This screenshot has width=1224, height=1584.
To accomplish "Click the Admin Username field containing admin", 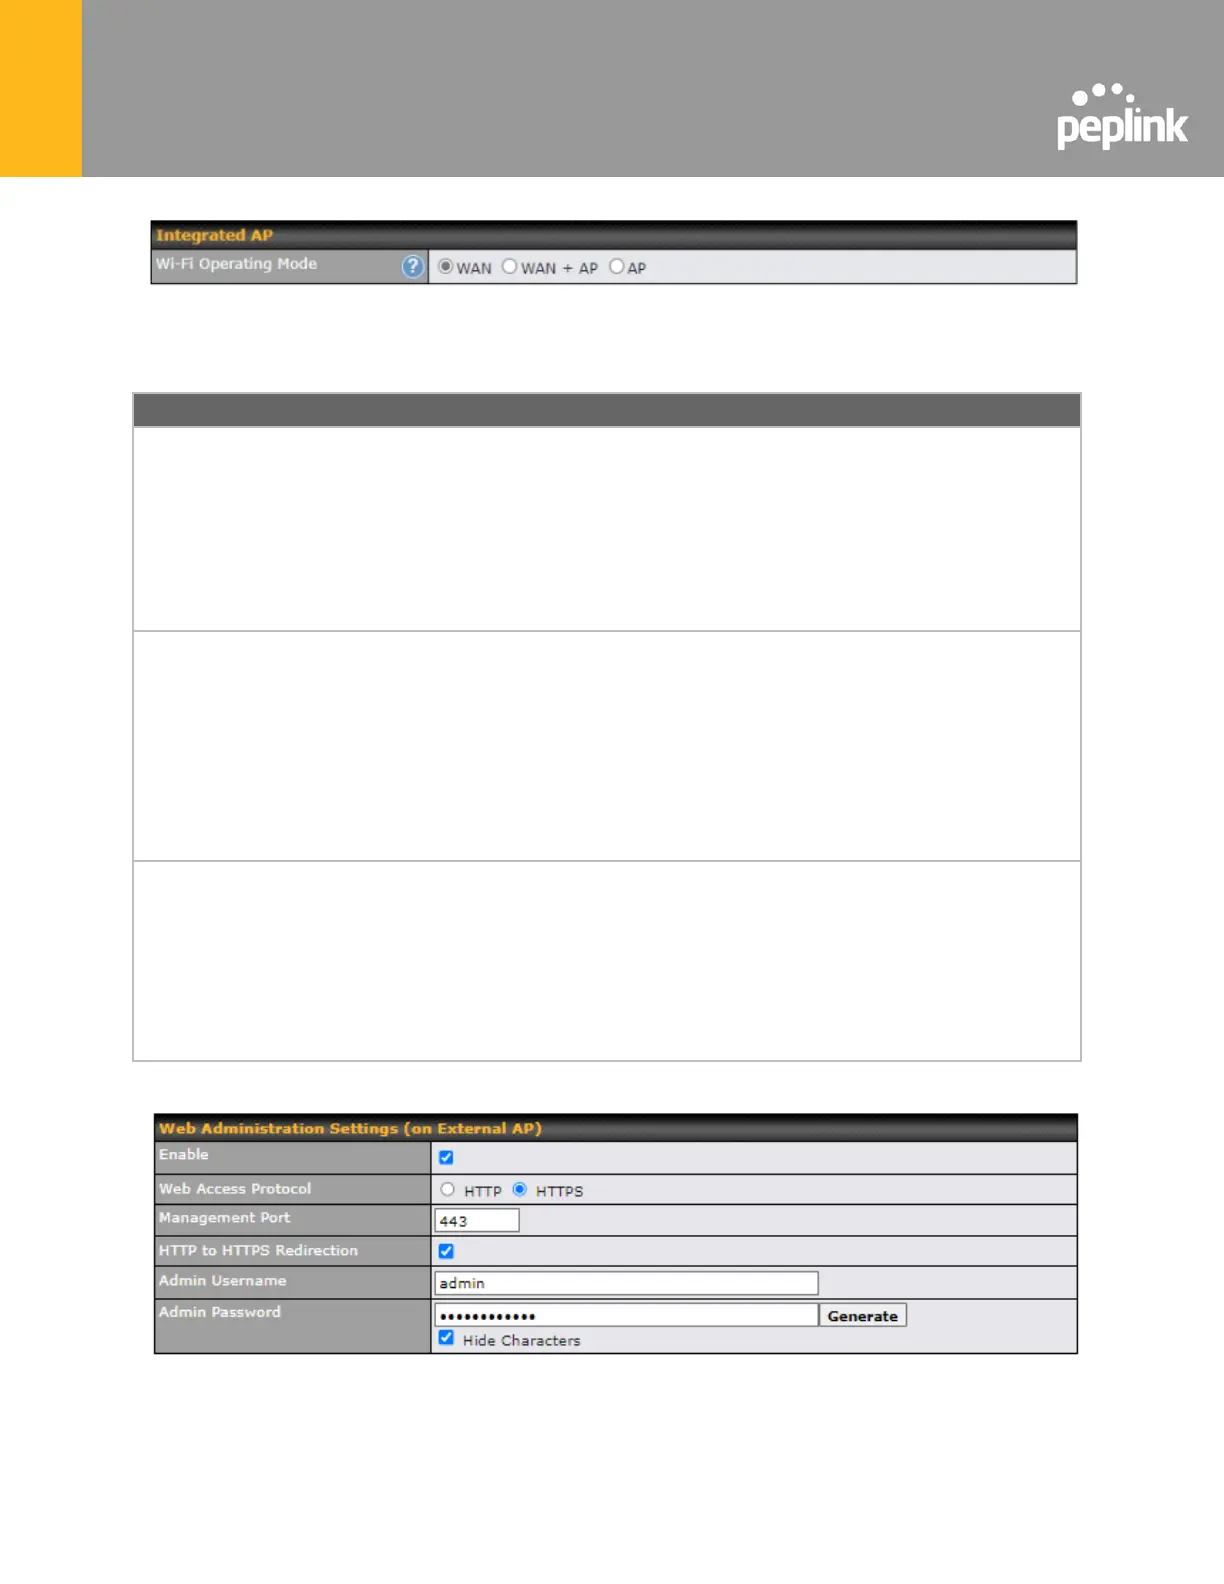I will click(x=626, y=1282).
